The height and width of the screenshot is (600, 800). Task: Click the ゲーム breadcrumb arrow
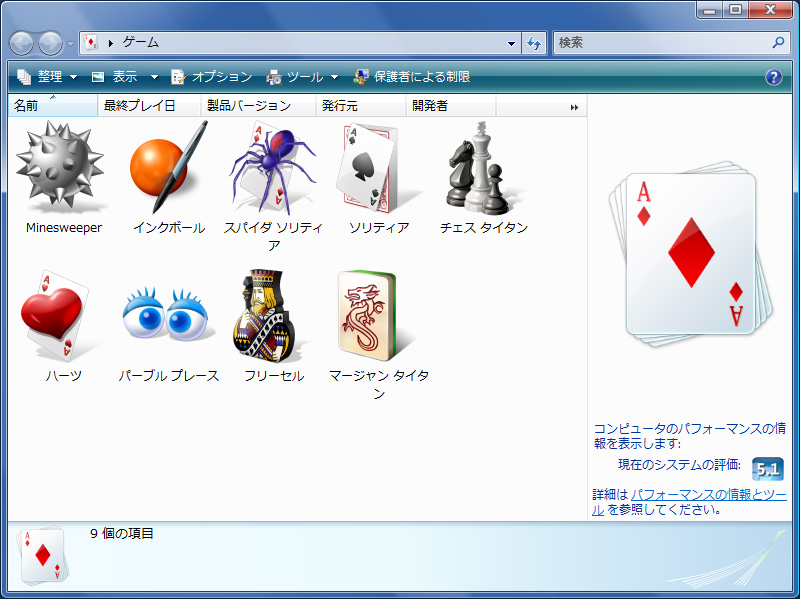(x=111, y=43)
